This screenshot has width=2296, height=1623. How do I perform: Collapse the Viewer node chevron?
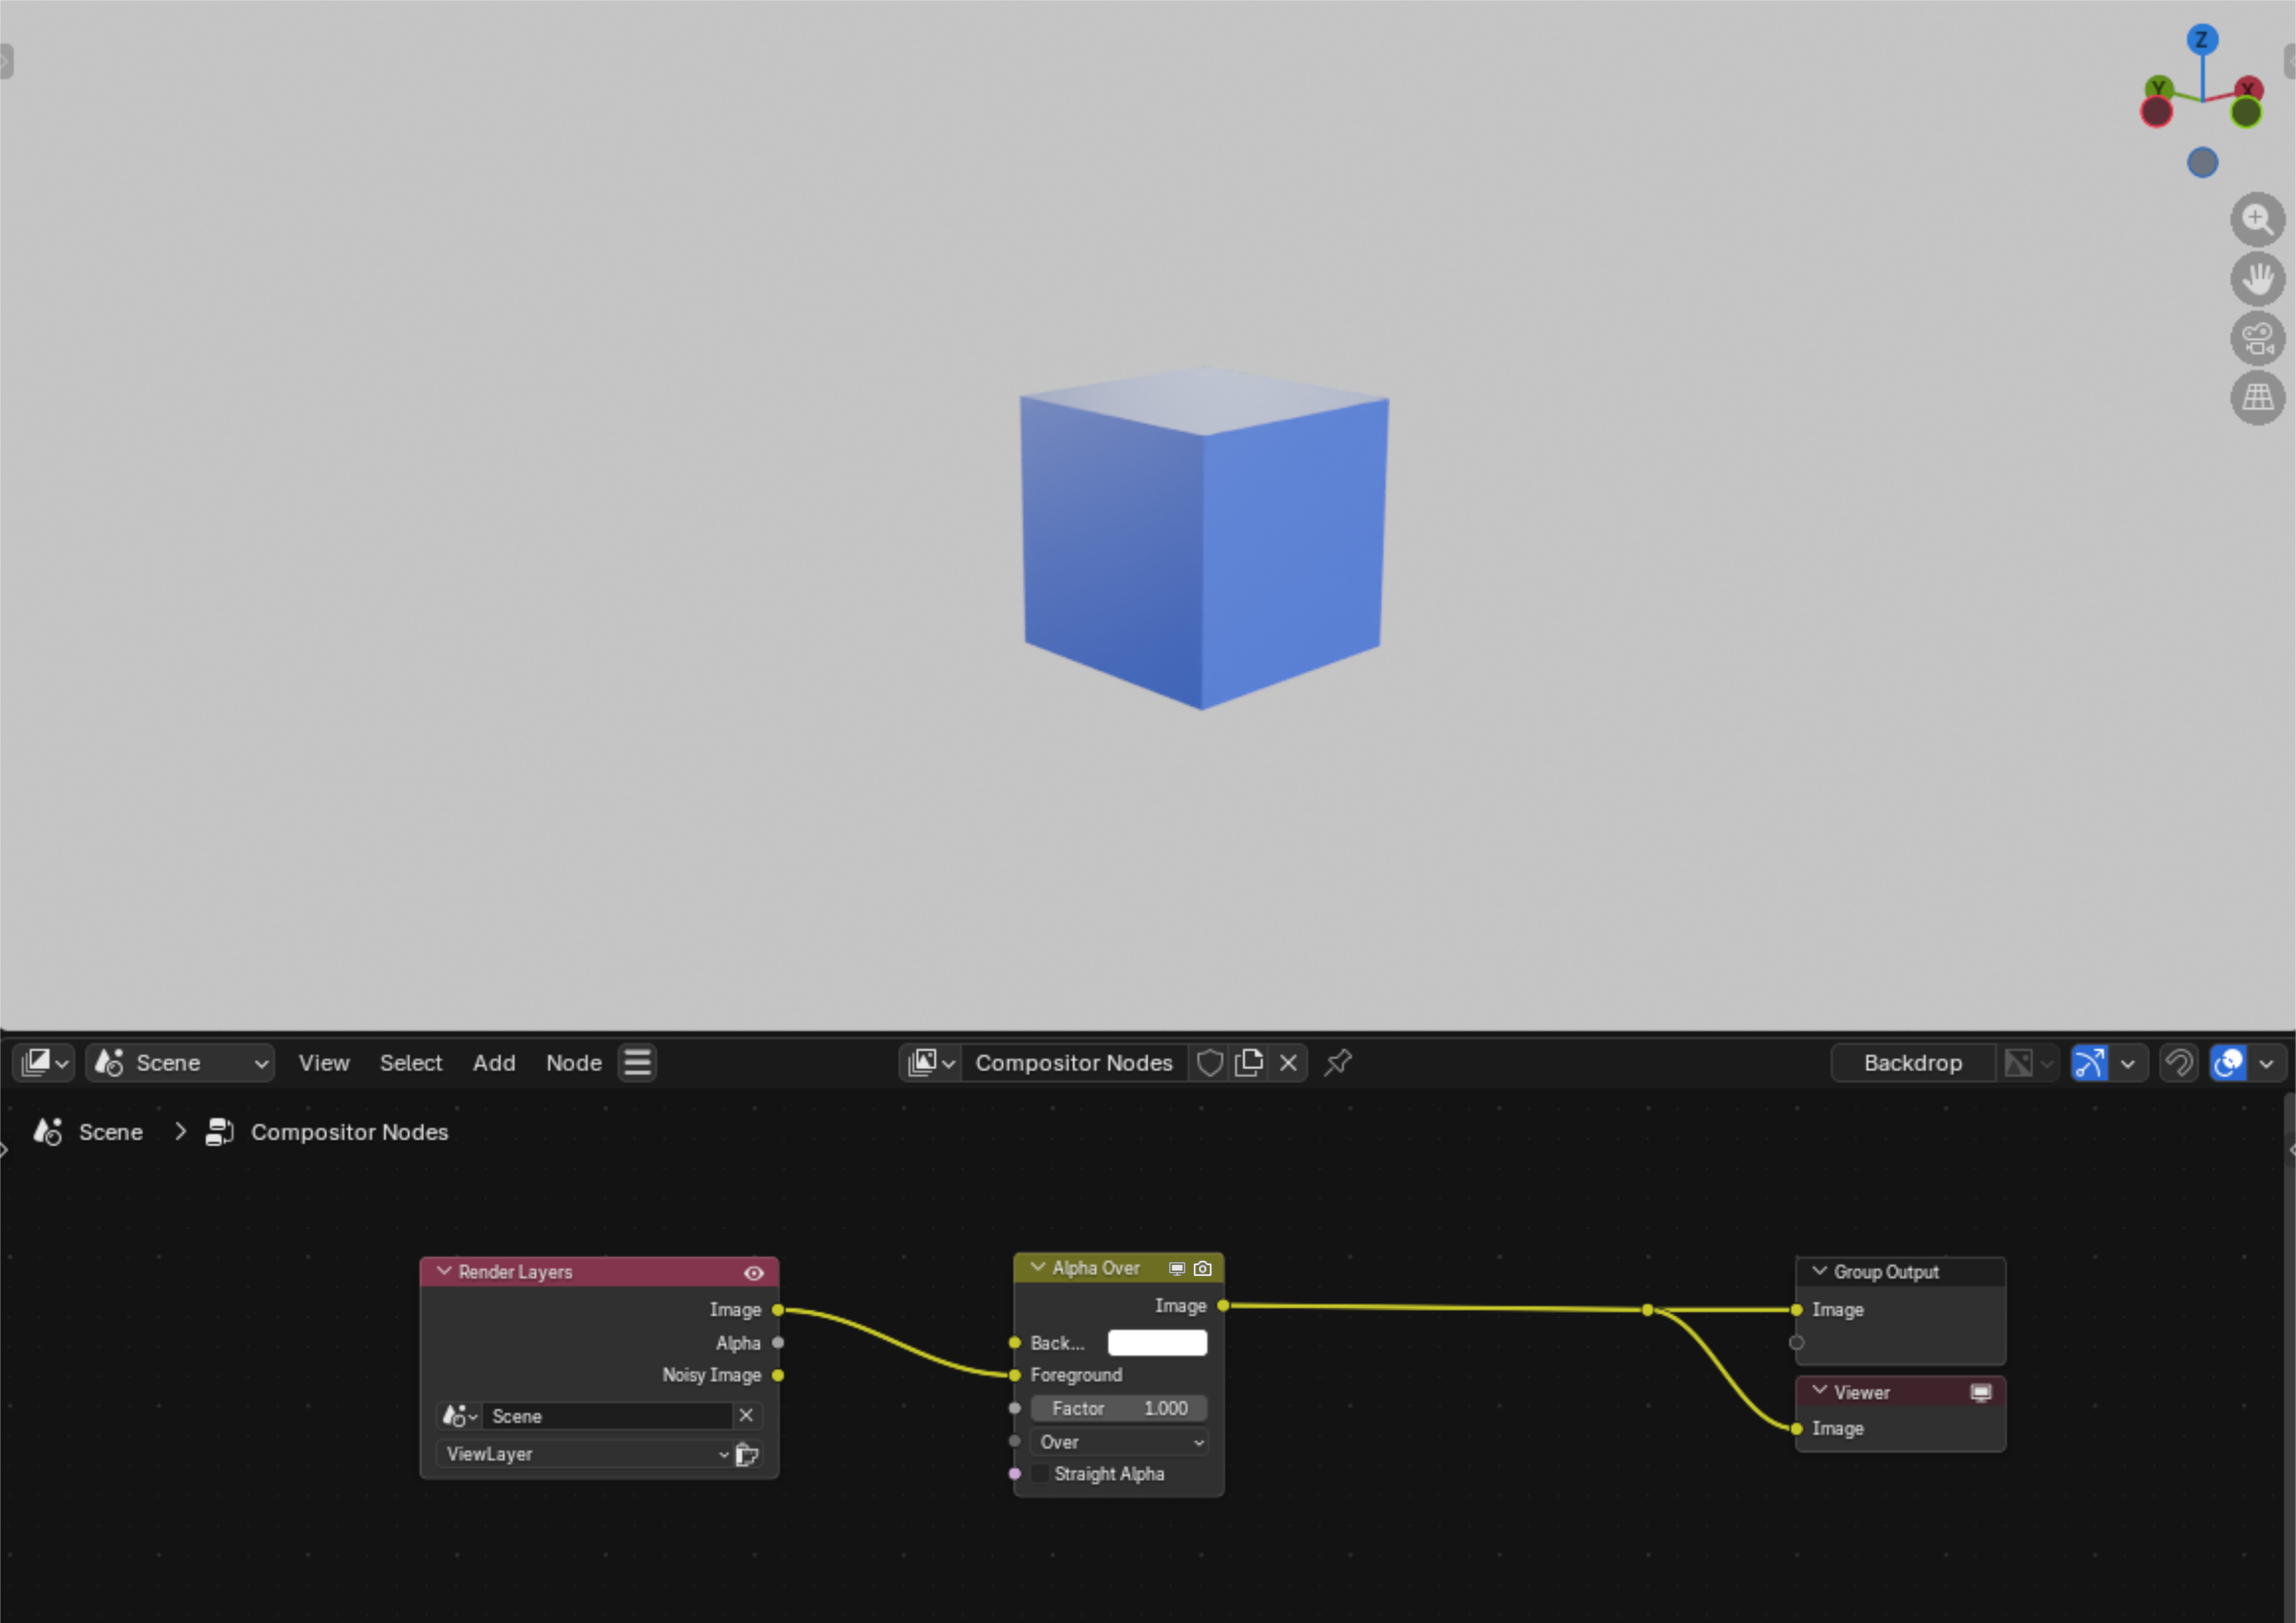point(1819,1391)
